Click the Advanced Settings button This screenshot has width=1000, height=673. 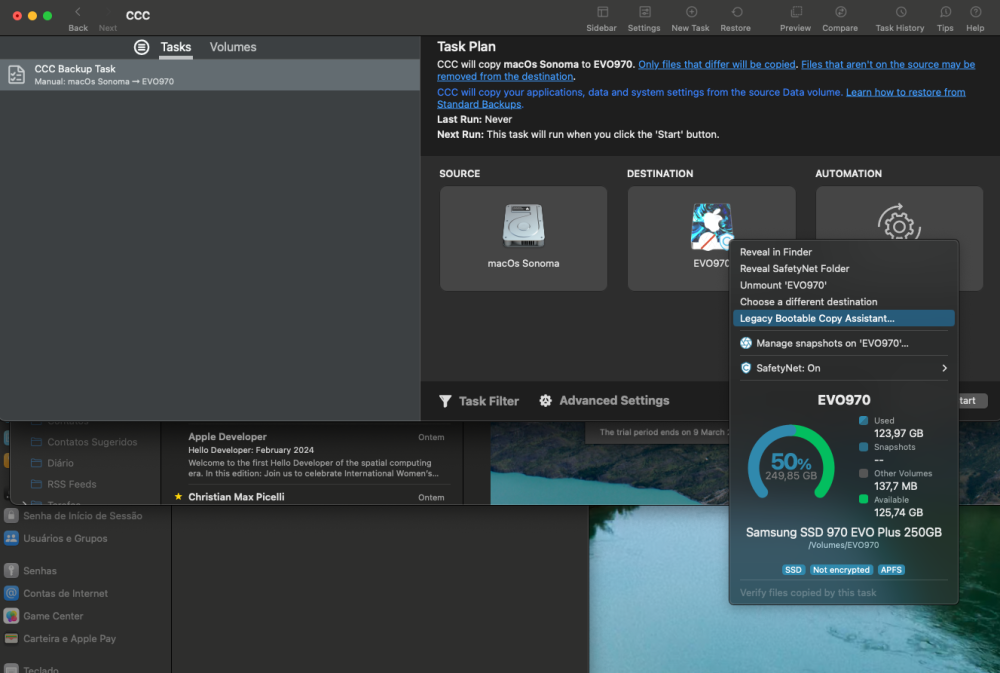tap(605, 401)
